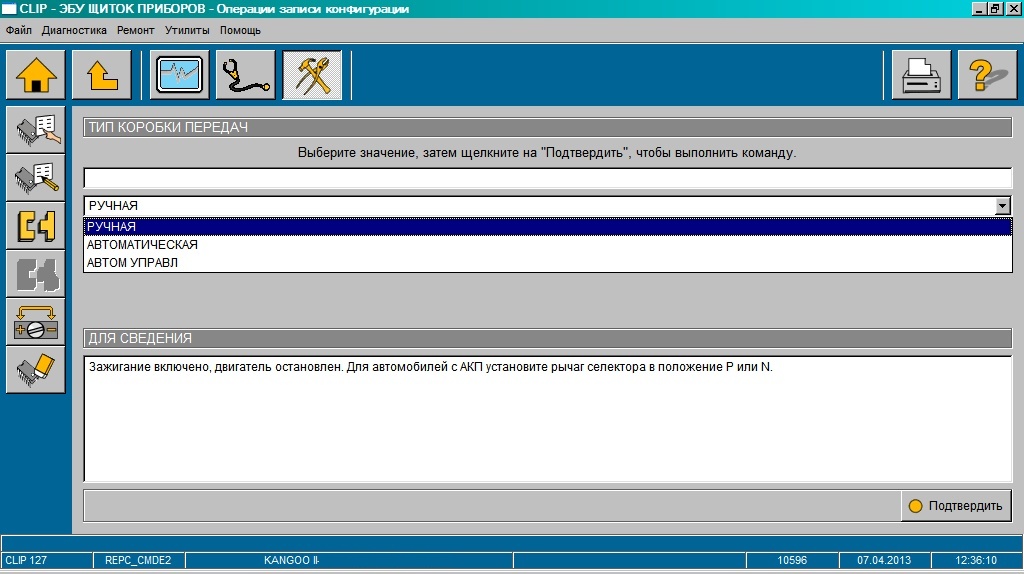Collapse the gearbox type dropdown arrow
This screenshot has height=574, width=1024.
[x=1002, y=206]
